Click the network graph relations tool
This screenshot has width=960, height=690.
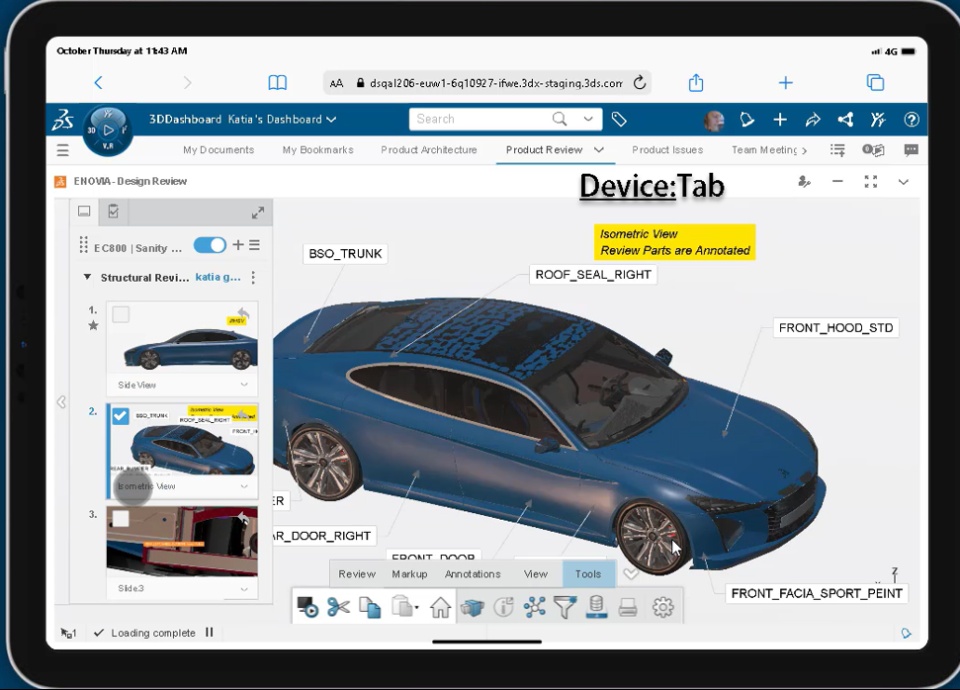(x=534, y=607)
